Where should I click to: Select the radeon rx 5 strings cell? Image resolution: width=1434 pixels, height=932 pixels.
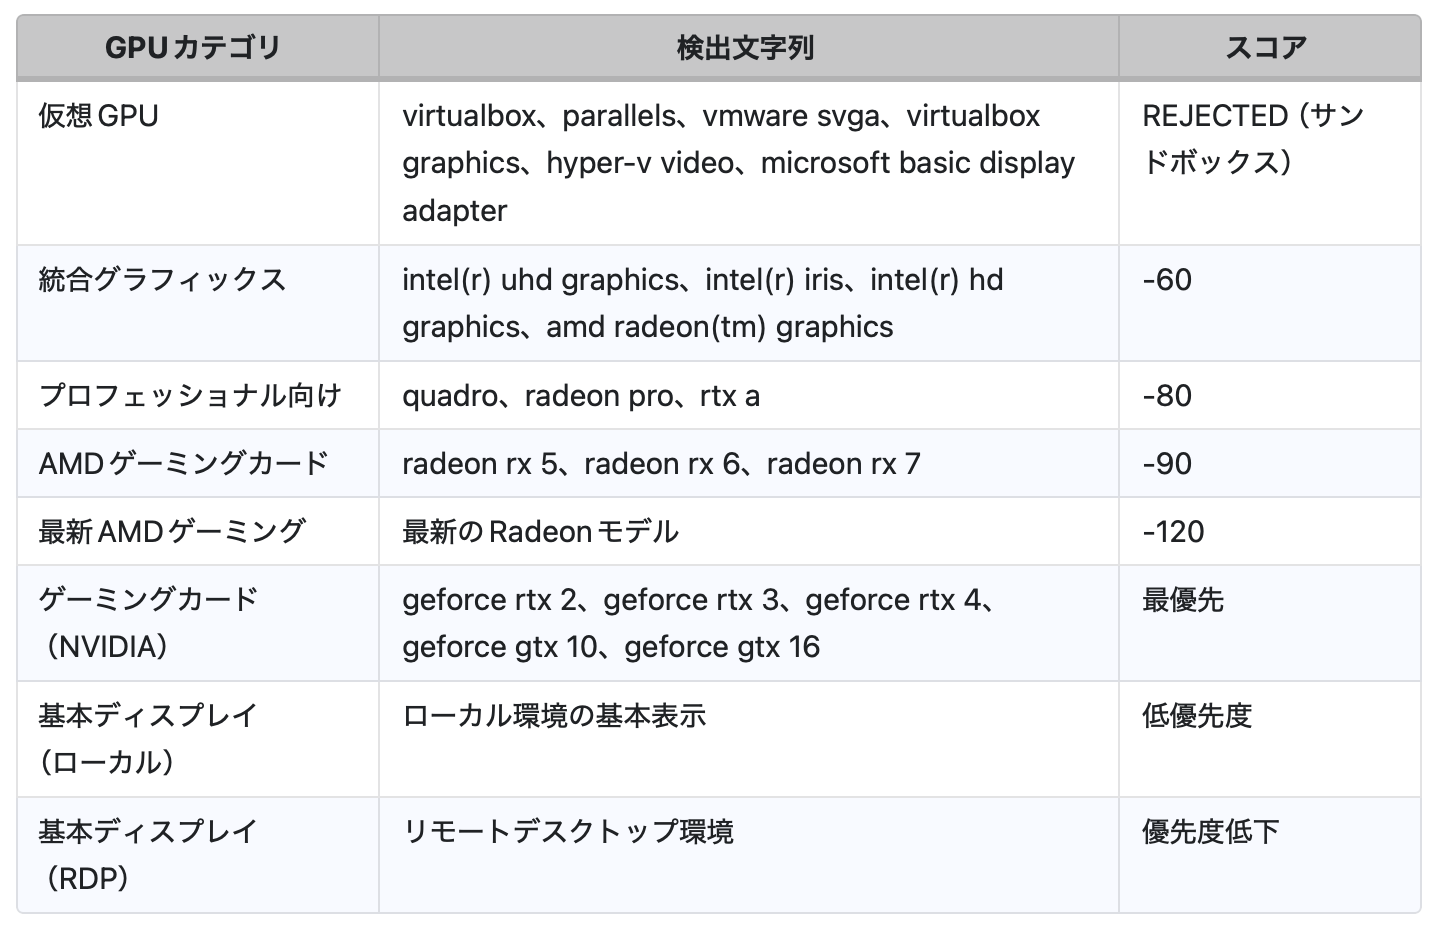[x=660, y=463]
